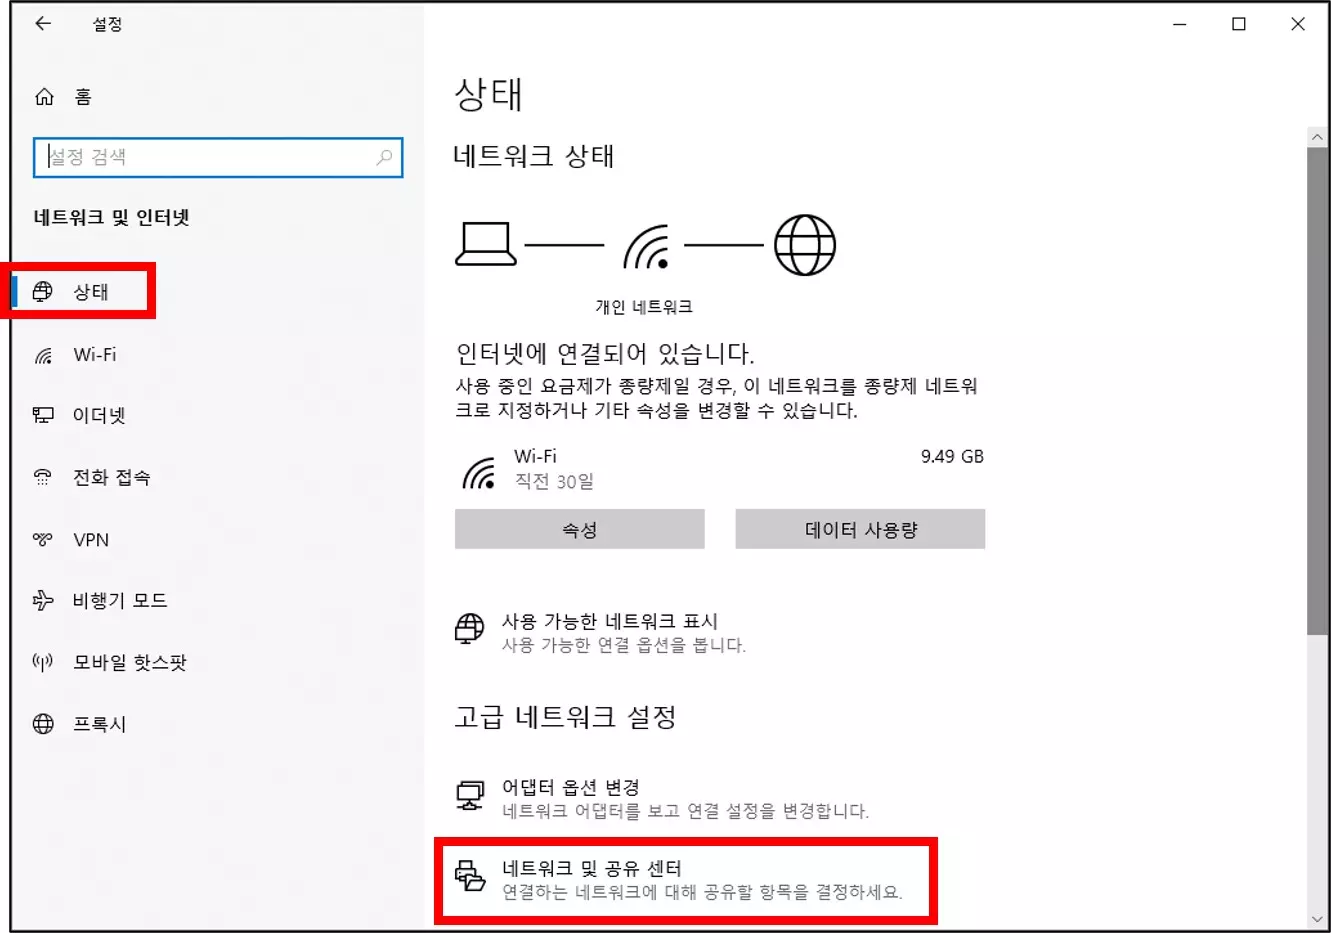Image resolution: width=1331 pixels, height=933 pixels.
Task: Click the globe icon for 사용 가능한 네트워크 표시
Action: coord(469,629)
